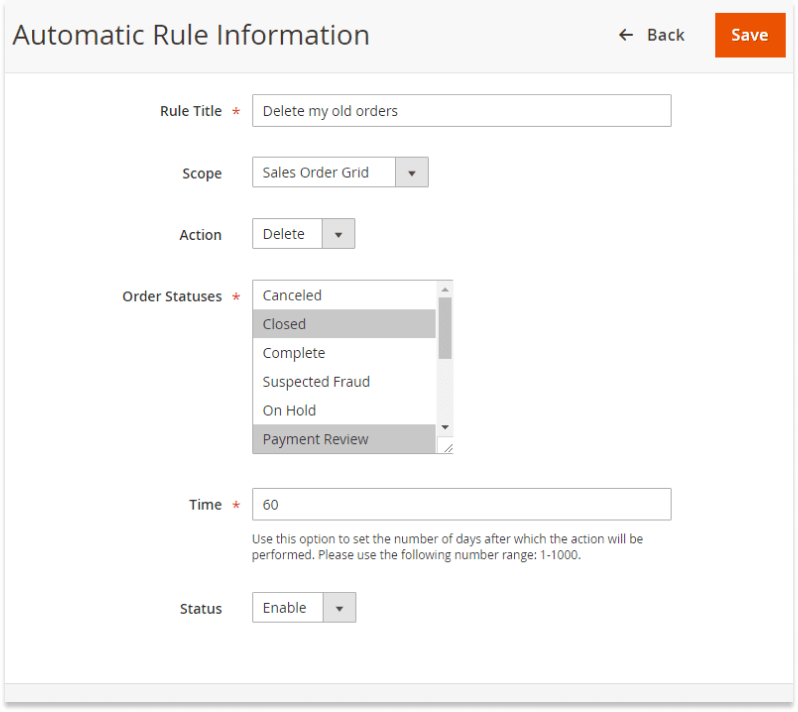Click the Time input field
798x712 pixels.
pos(462,504)
